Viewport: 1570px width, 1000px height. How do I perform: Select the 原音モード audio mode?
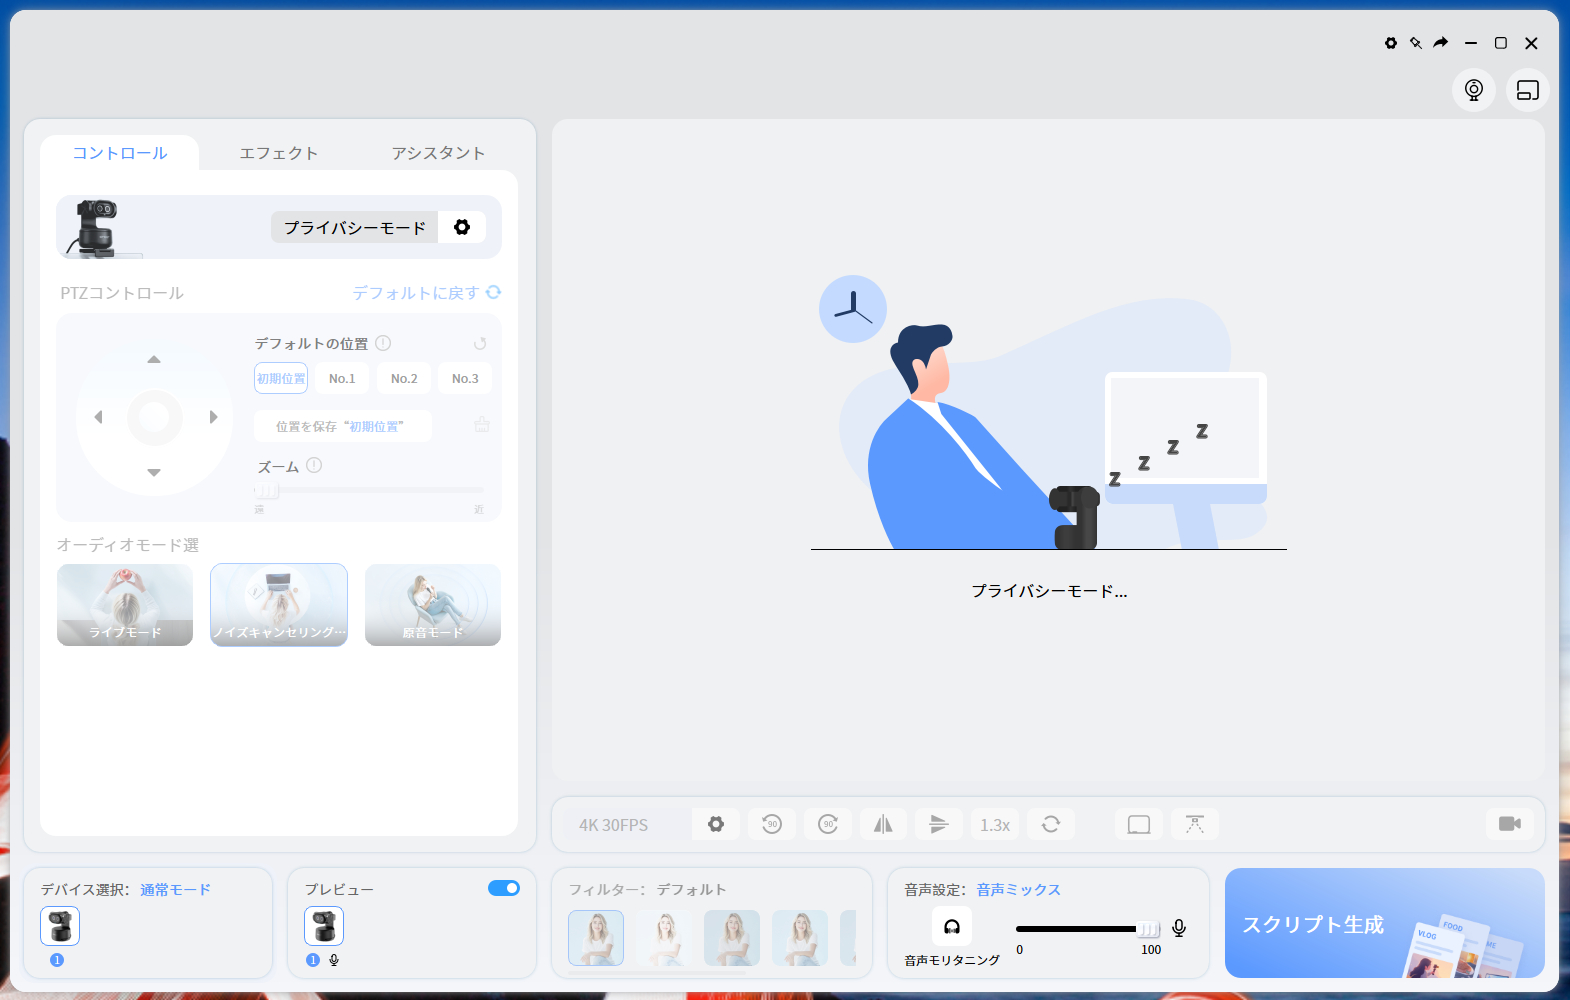(x=433, y=605)
